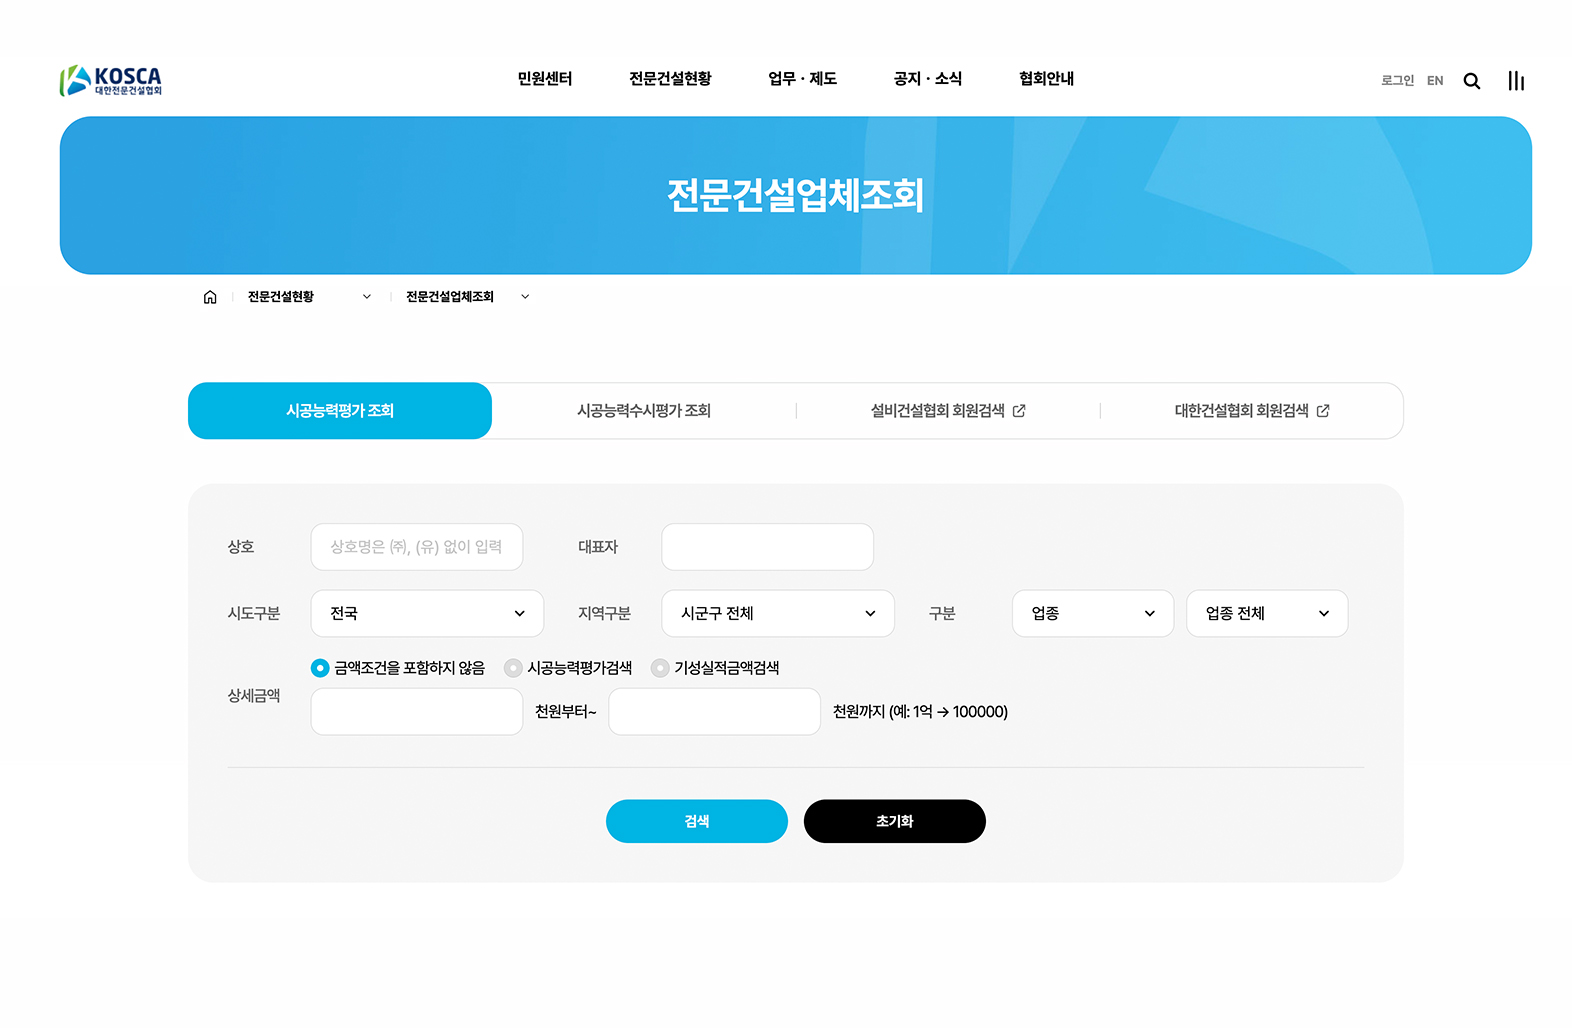Switch language with EN link
The image size is (1572, 1028).
[x=1435, y=81]
